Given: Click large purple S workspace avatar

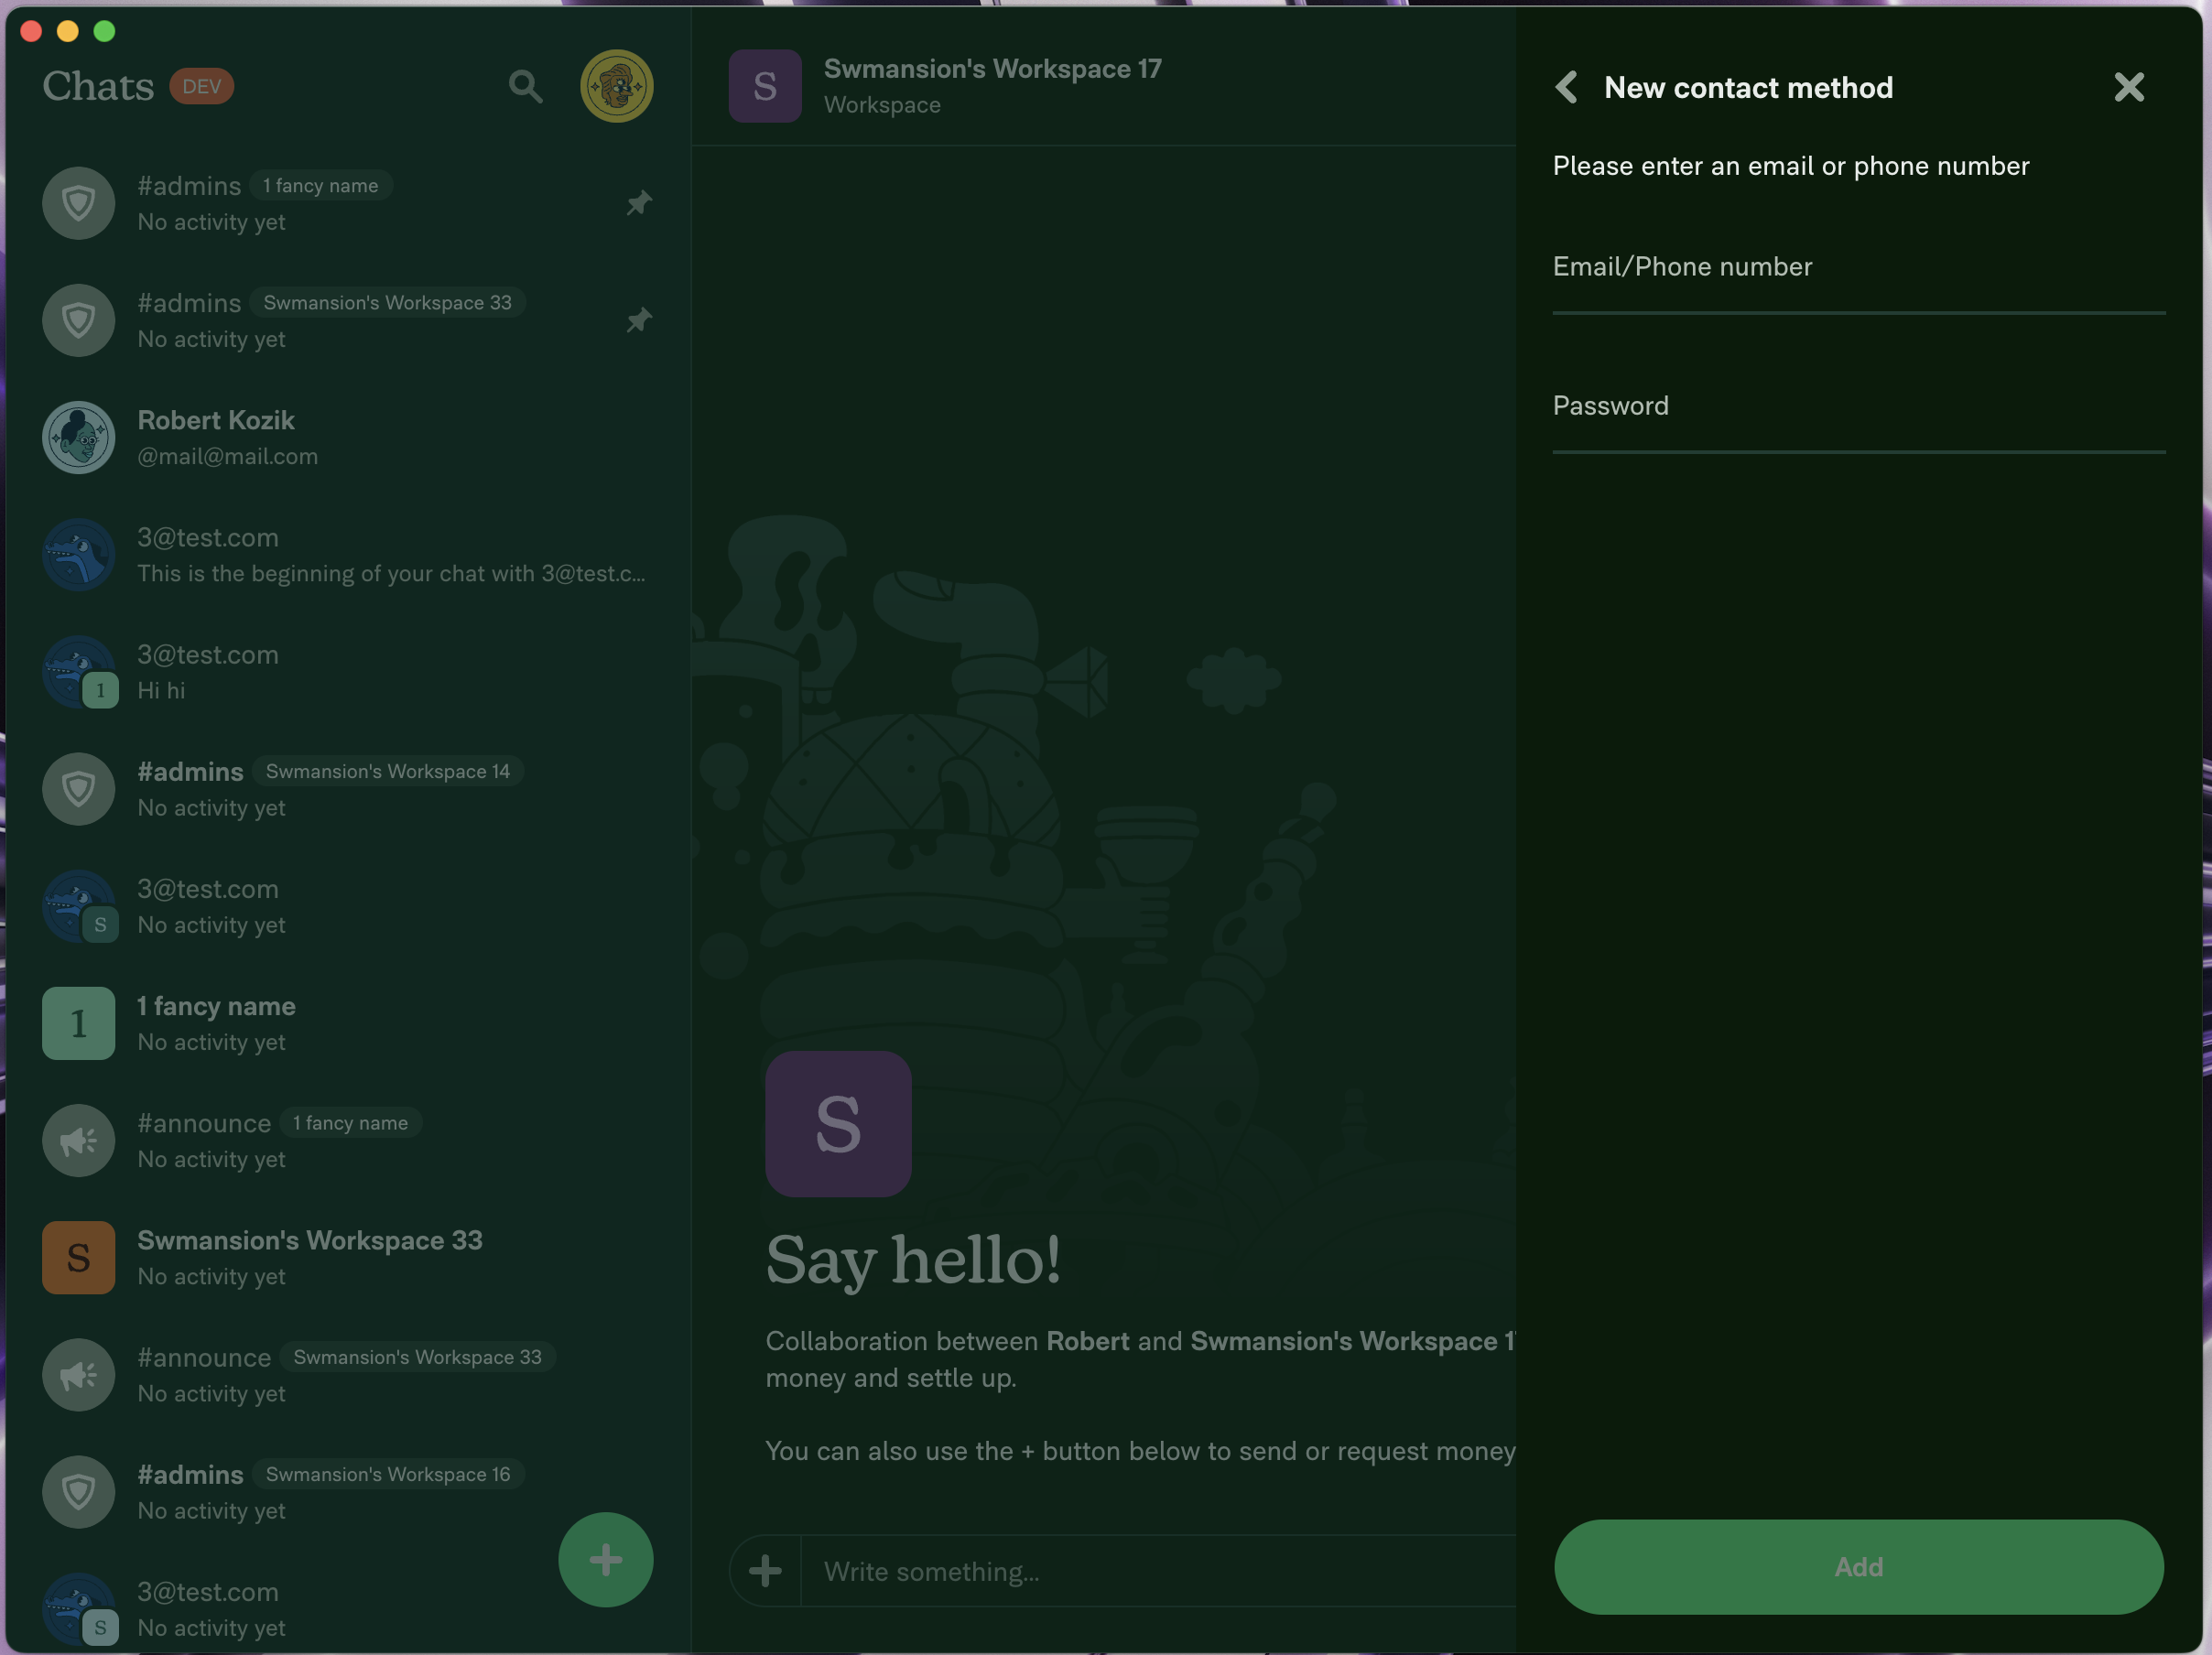Looking at the screenshot, I should (838, 1123).
